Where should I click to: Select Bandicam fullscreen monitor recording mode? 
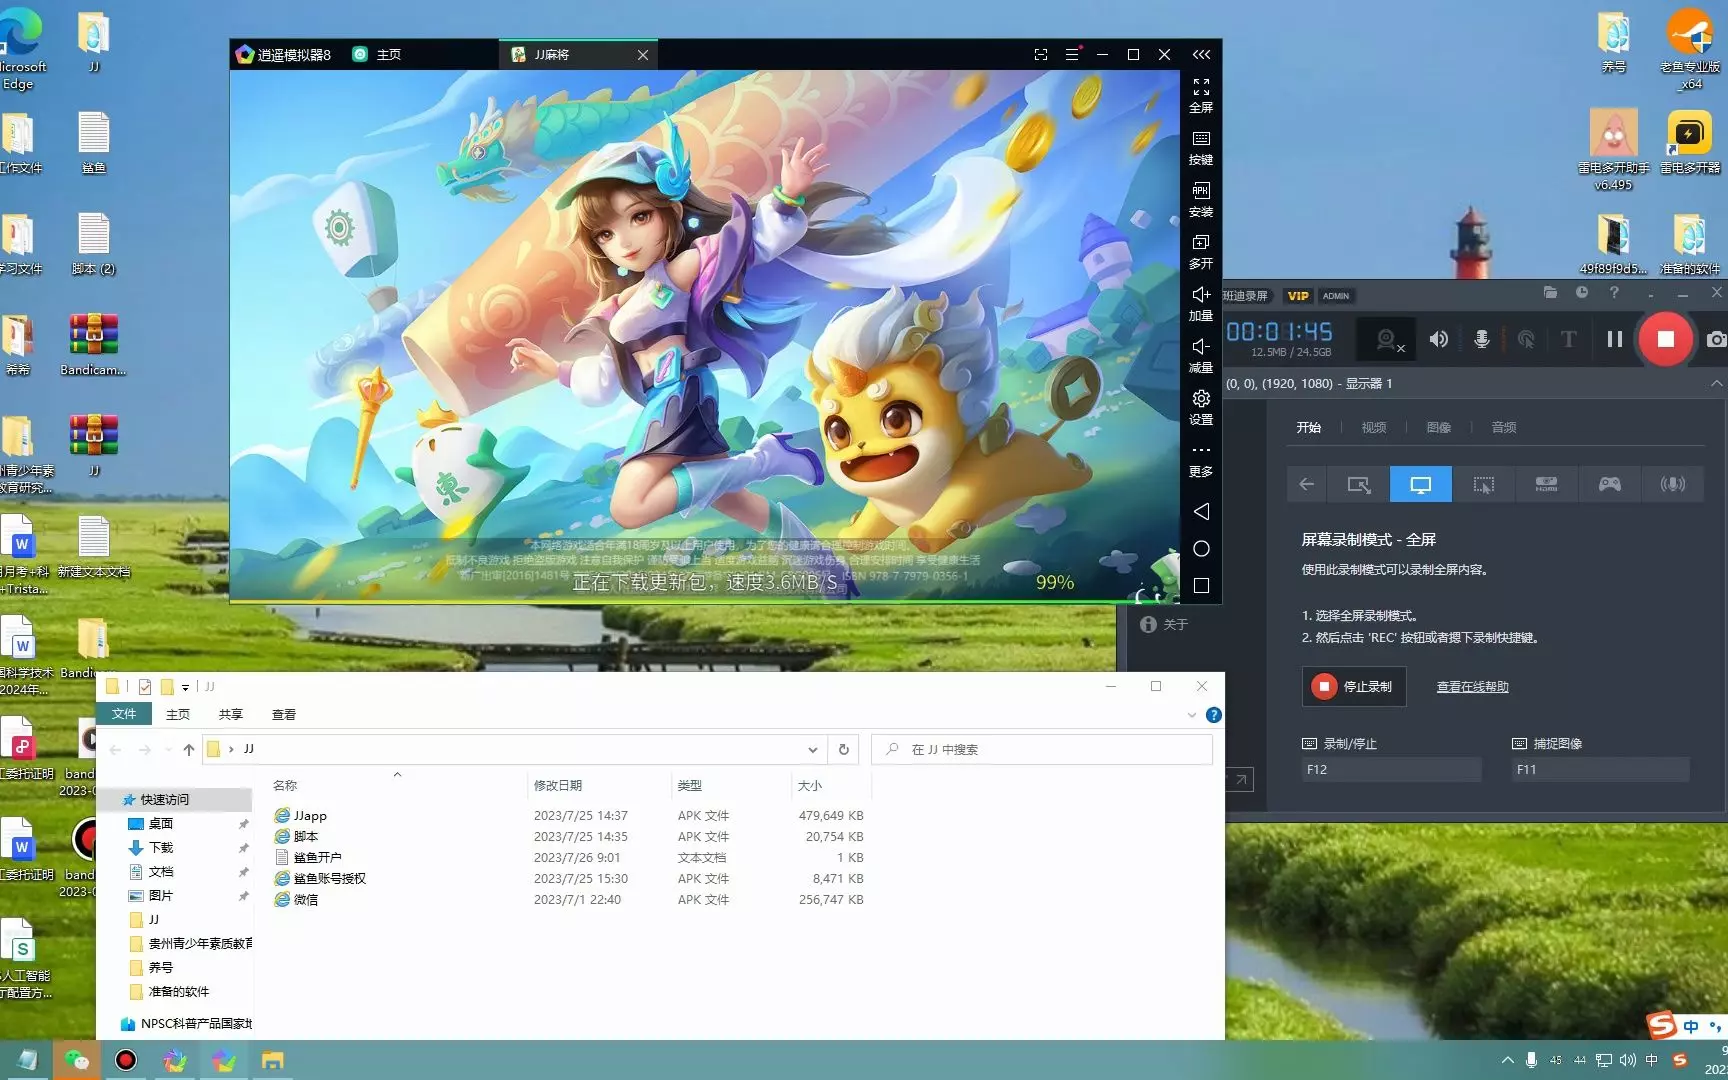pyautogui.click(x=1421, y=485)
